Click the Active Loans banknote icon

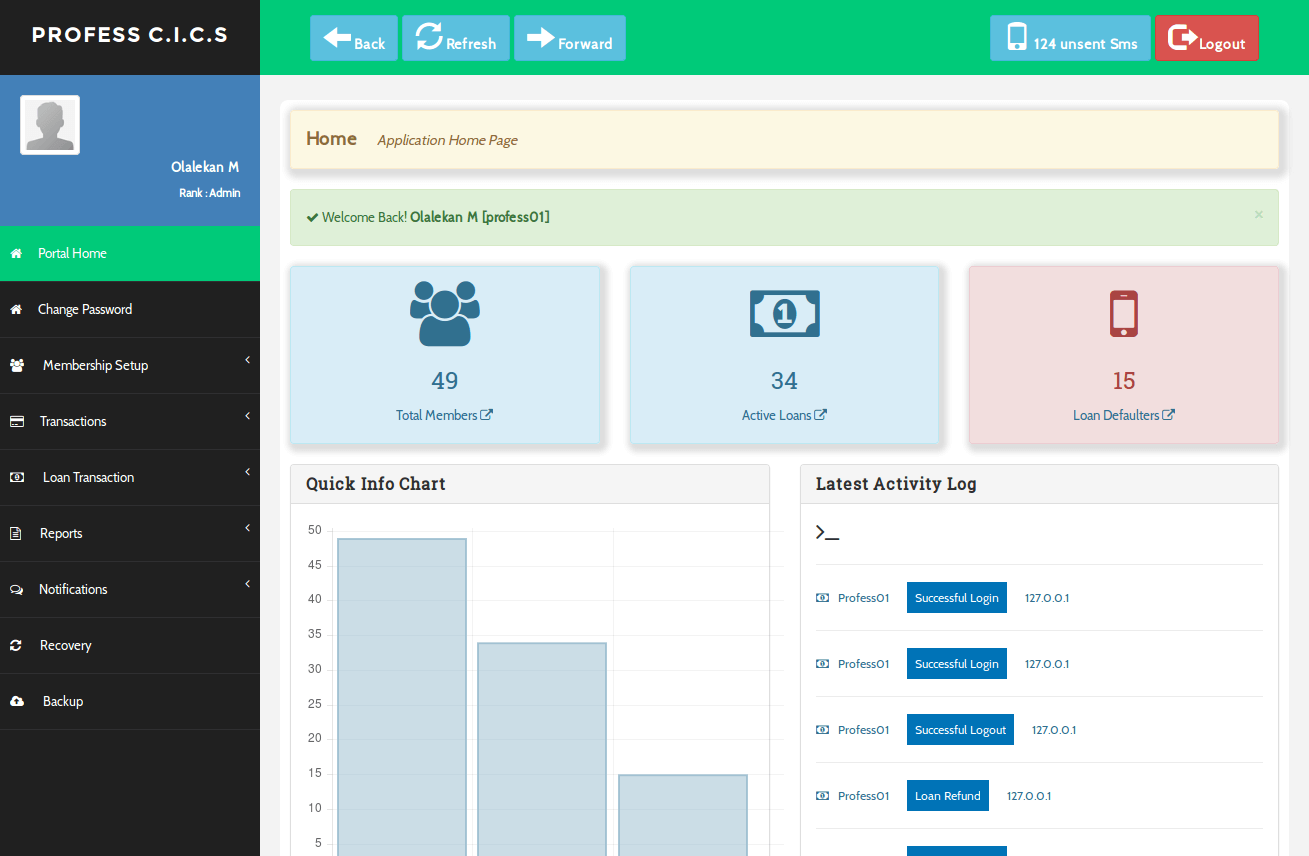(785, 313)
